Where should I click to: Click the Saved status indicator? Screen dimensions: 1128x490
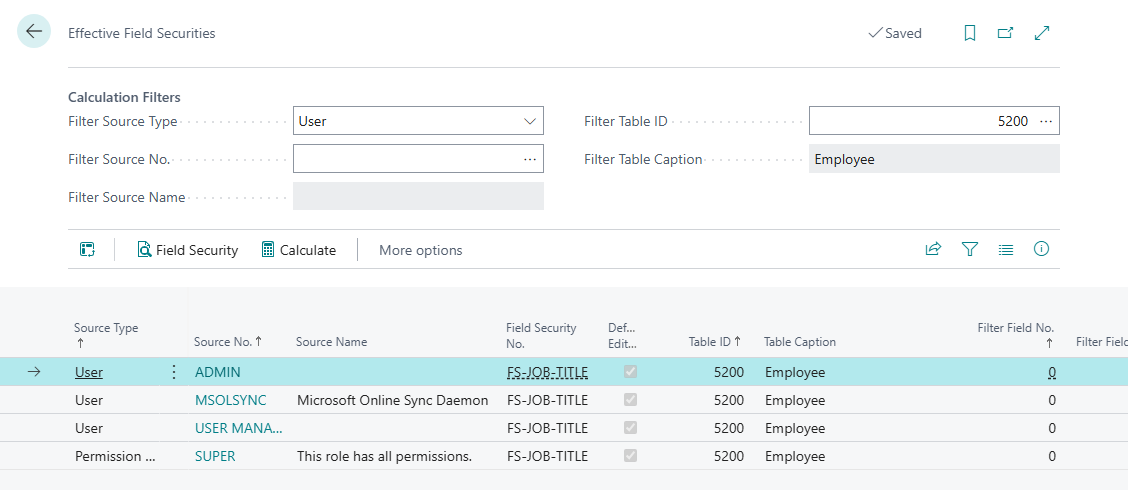pyautogui.click(x=895, y=33)
